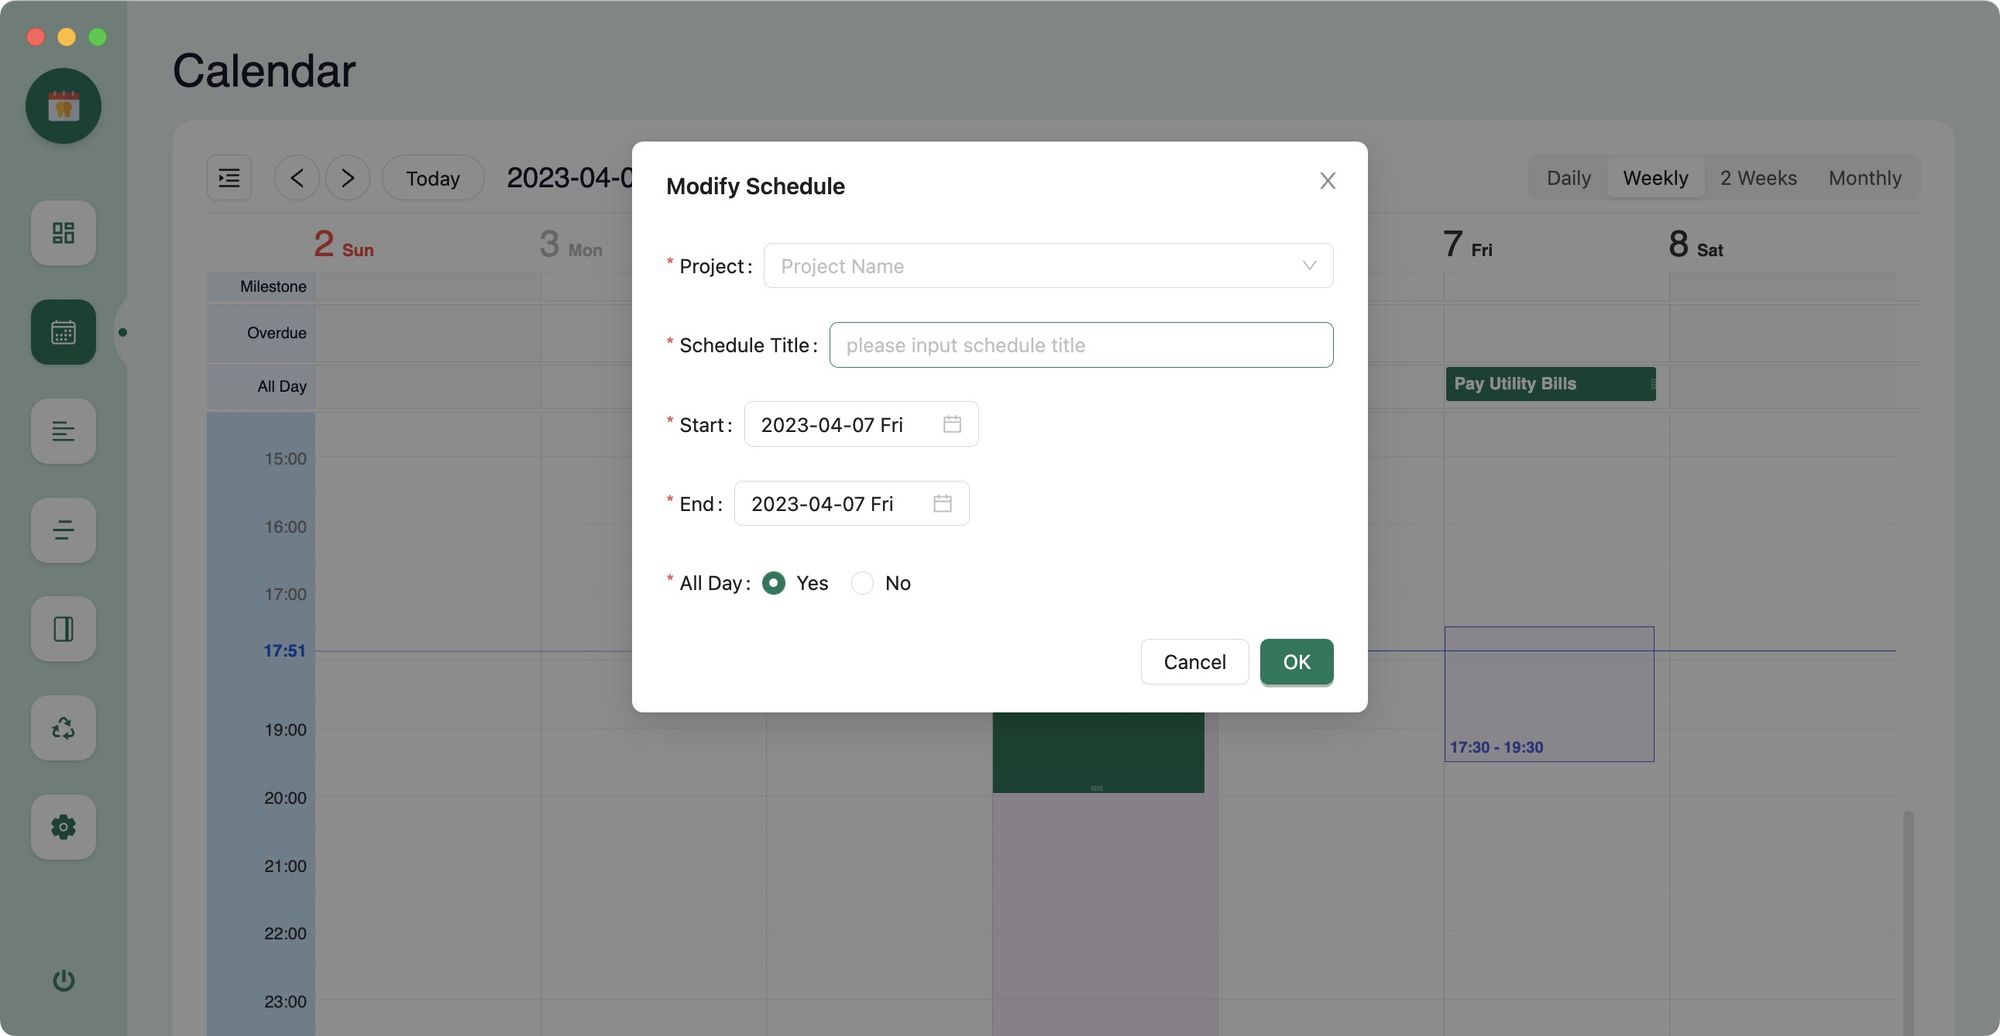
Task: Select No for All Day
Action: (862, 583)
